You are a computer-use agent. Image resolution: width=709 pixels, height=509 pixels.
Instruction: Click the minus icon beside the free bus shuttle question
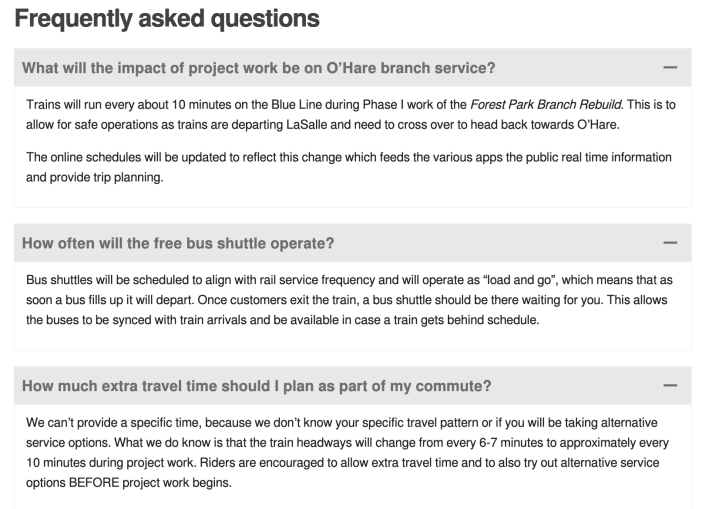[670, 243]
